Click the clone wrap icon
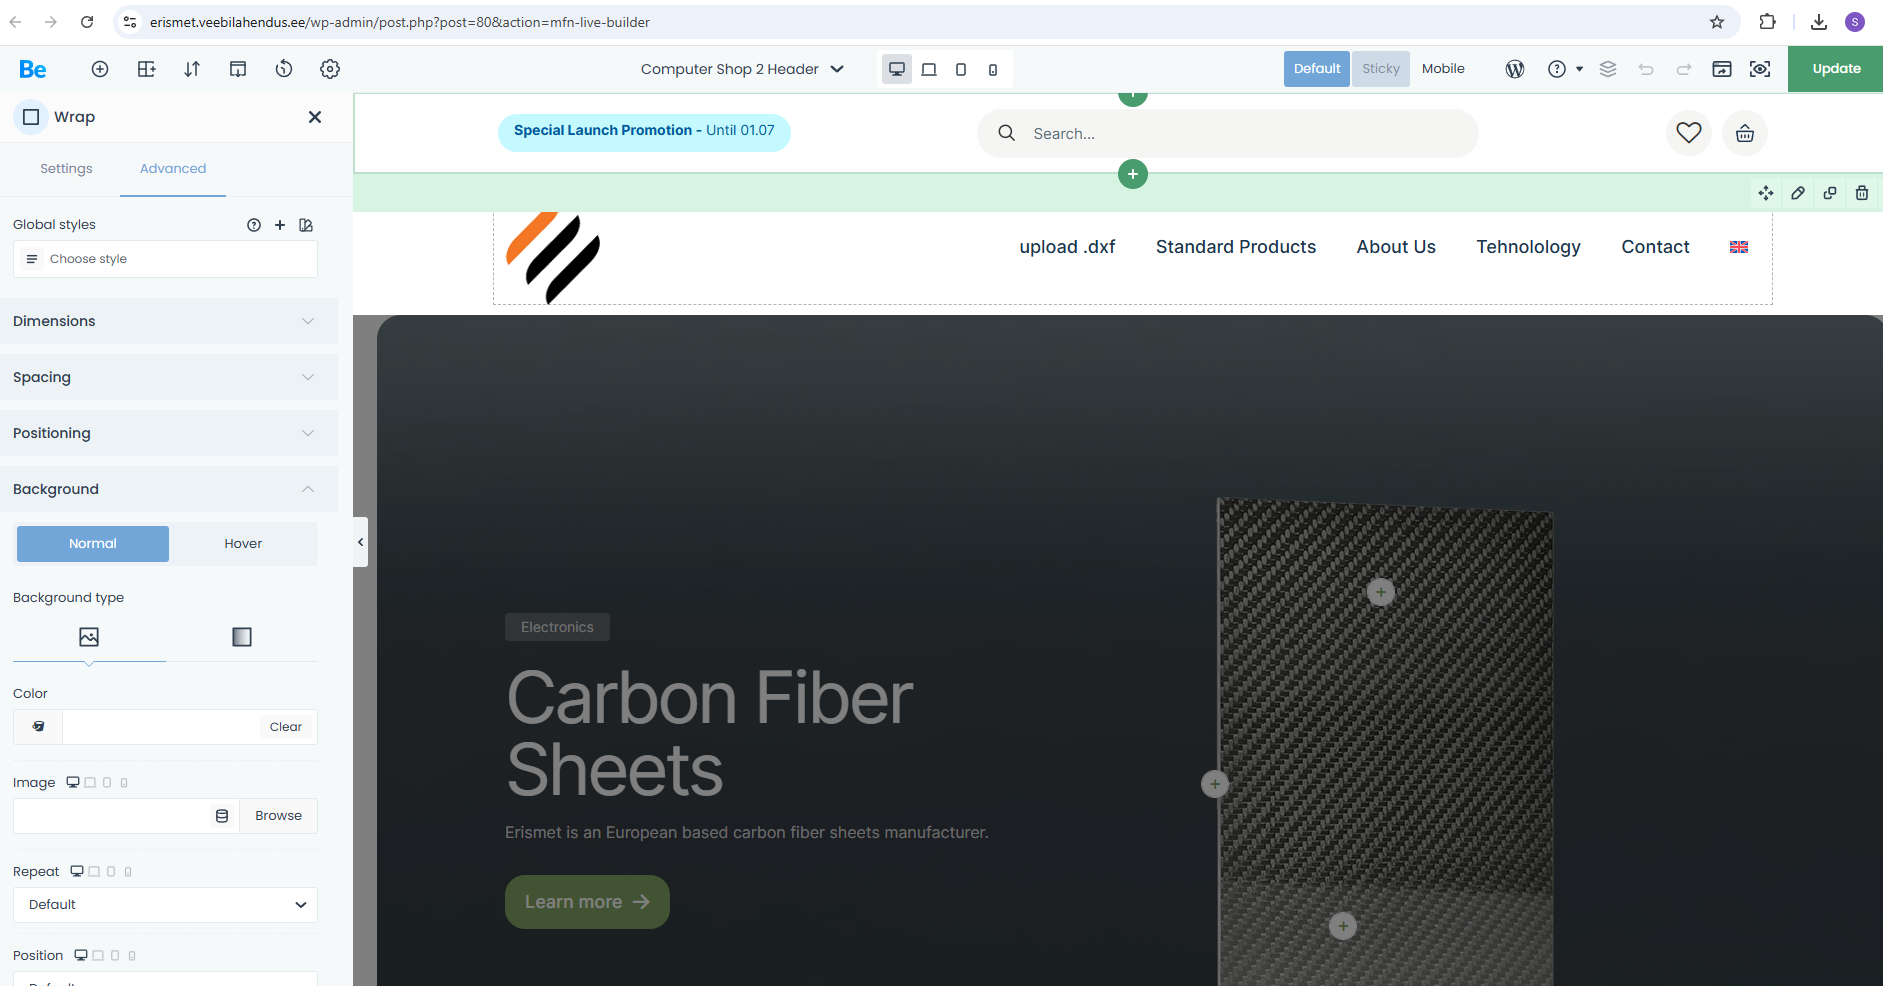Screen dimensions: 1883x986 (x=1830, y=193)
